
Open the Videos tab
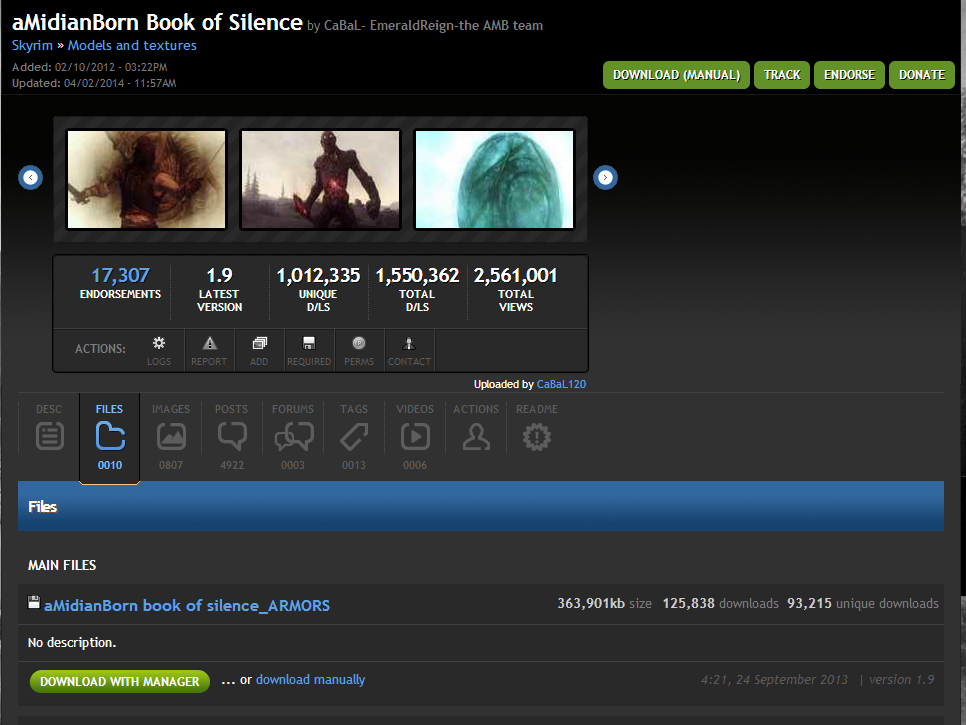415,436
